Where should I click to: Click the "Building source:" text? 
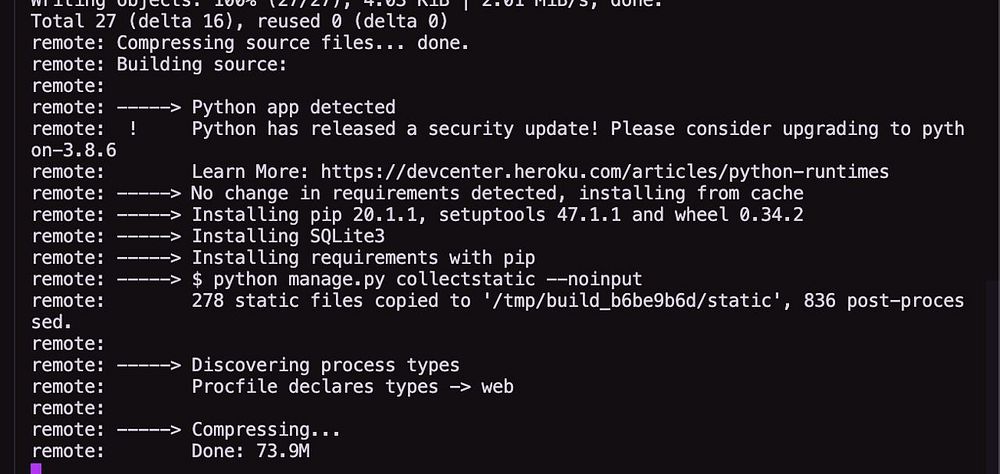[x=202, y=65]
